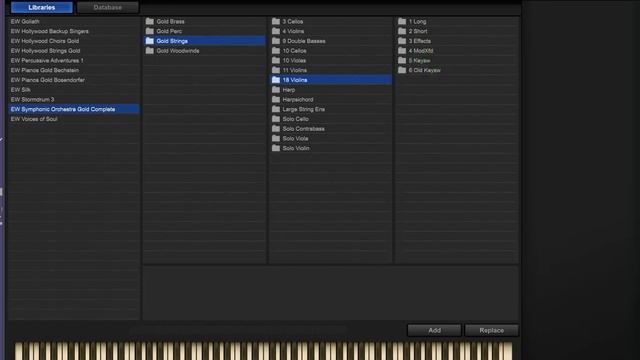The width and height of the screenshot is (640, 360).
Task: Select EW Hollywood Choirs Gold library
Action: pos(74,41)
